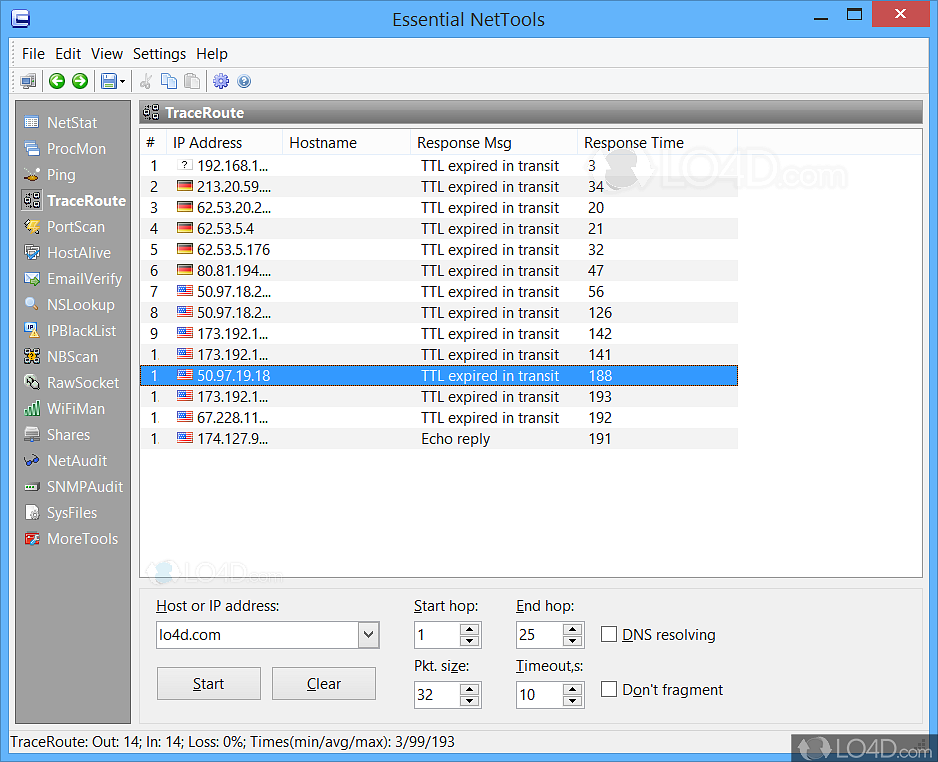This screenshot has width=938, height=762.
Task: Click the Help question mark toolbar icon
Action: pyautogui.click(x=244, y=81)
